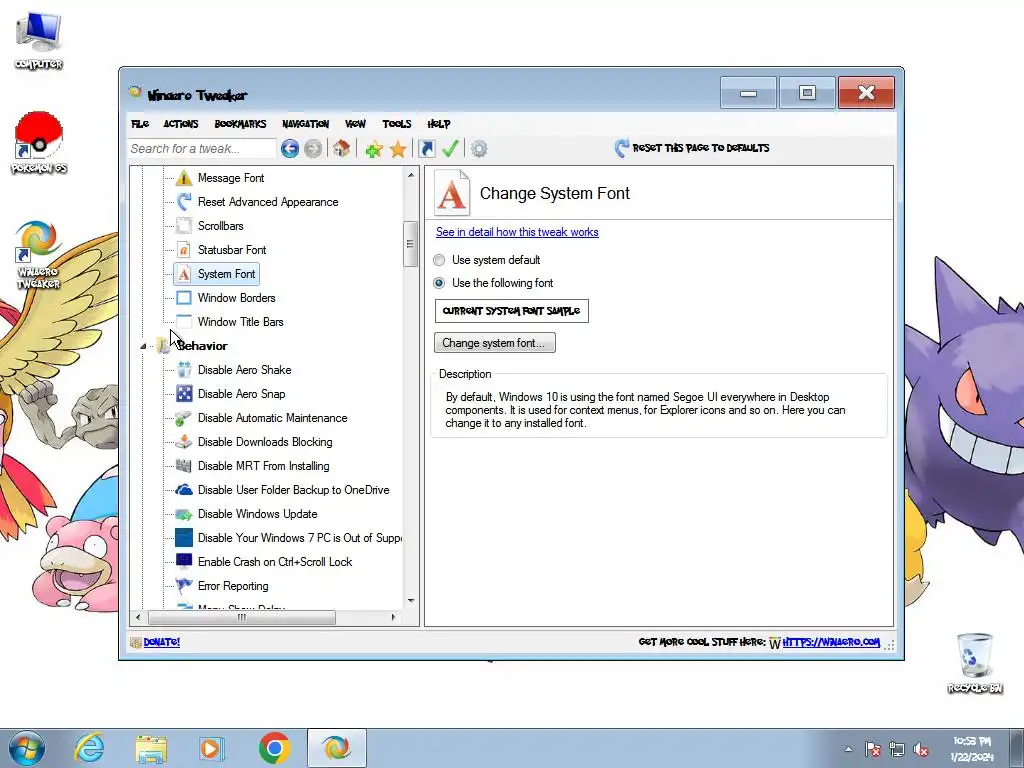Click the tree scrollbar down arrow

pyautogui.click(x=411, y=601)
